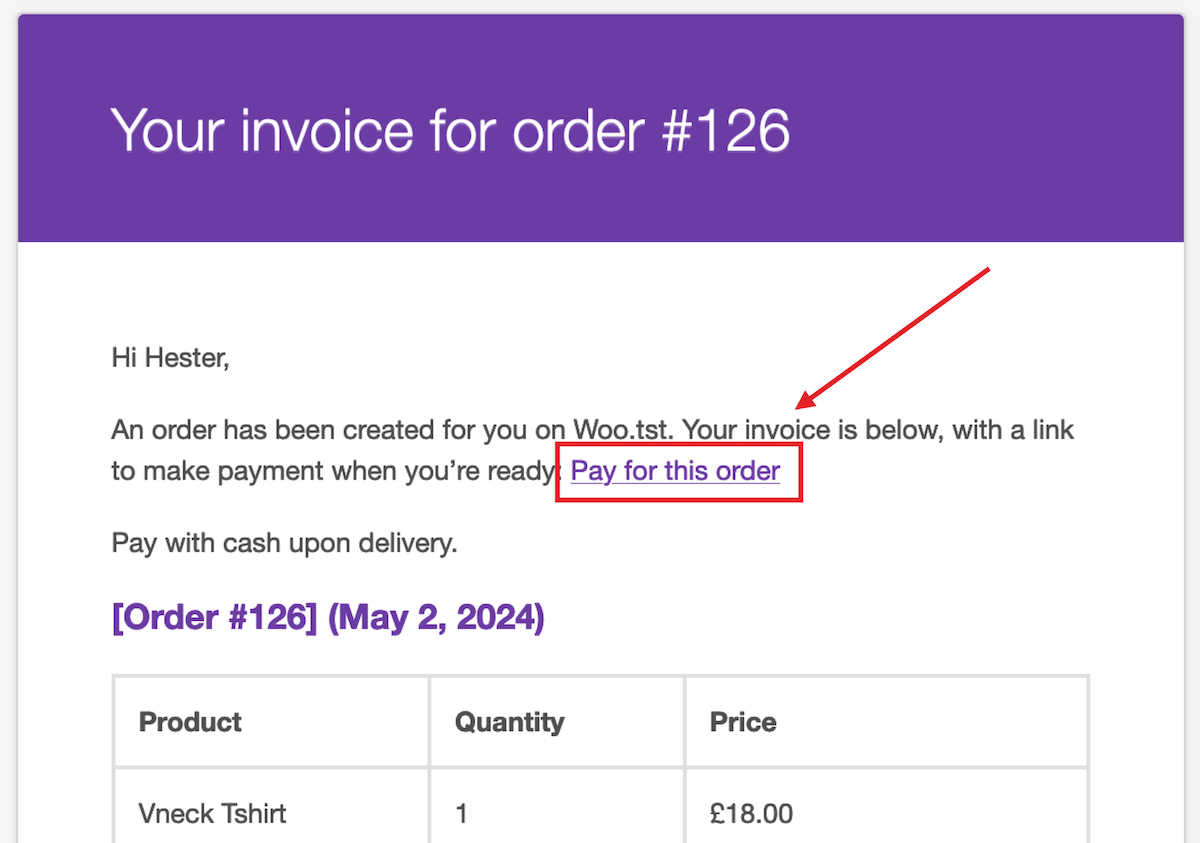Click the 'Price' table header
The width and height of the screenshot is (1200, 843).
742,721
